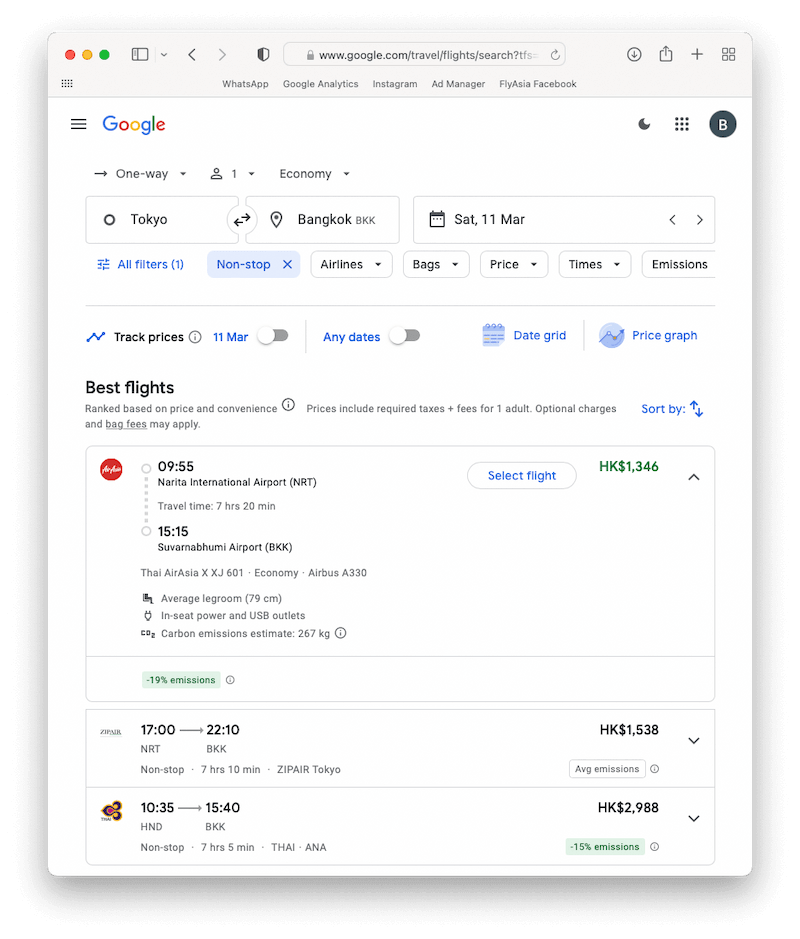Open the Economy cabin class dropdown
800x939 pixels.
click(x=314, y=174)
